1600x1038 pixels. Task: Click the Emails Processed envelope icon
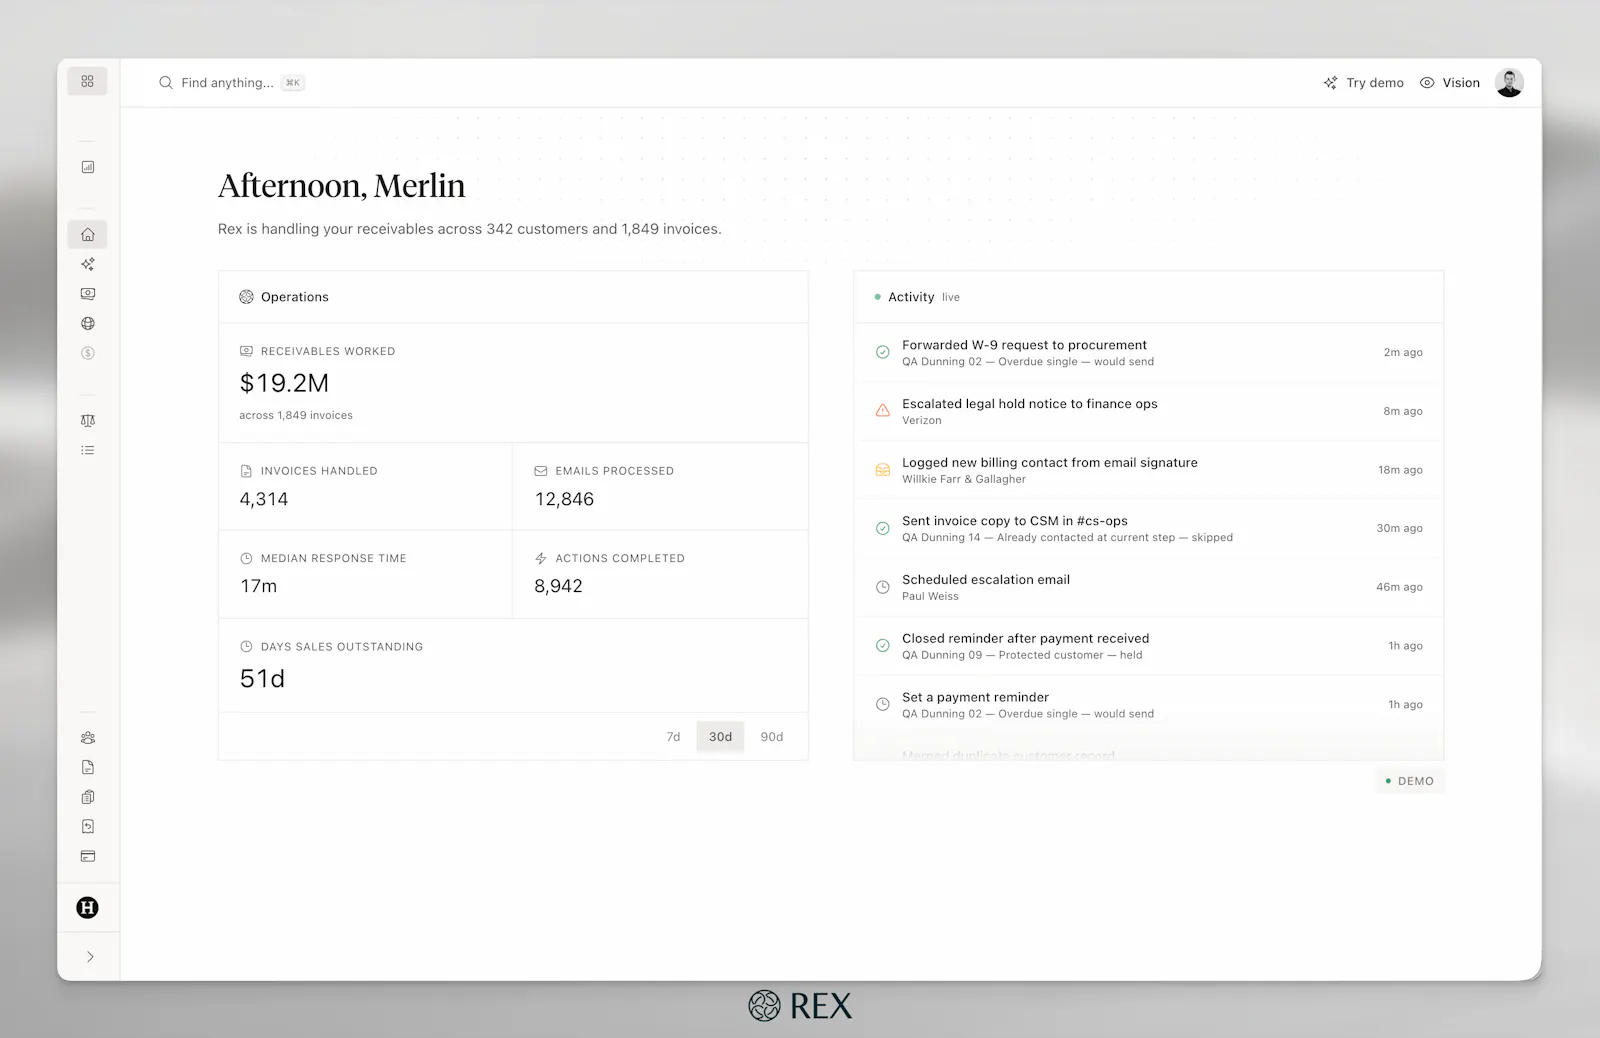click(541, 471)
